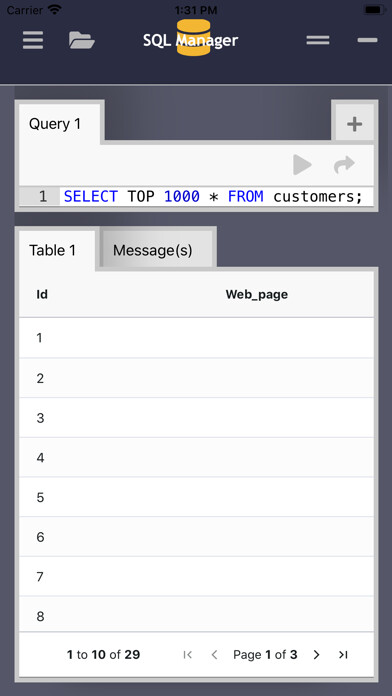Open the hamburger menu
This screenshot has width=392, height=696.
(x=33, y=40)
